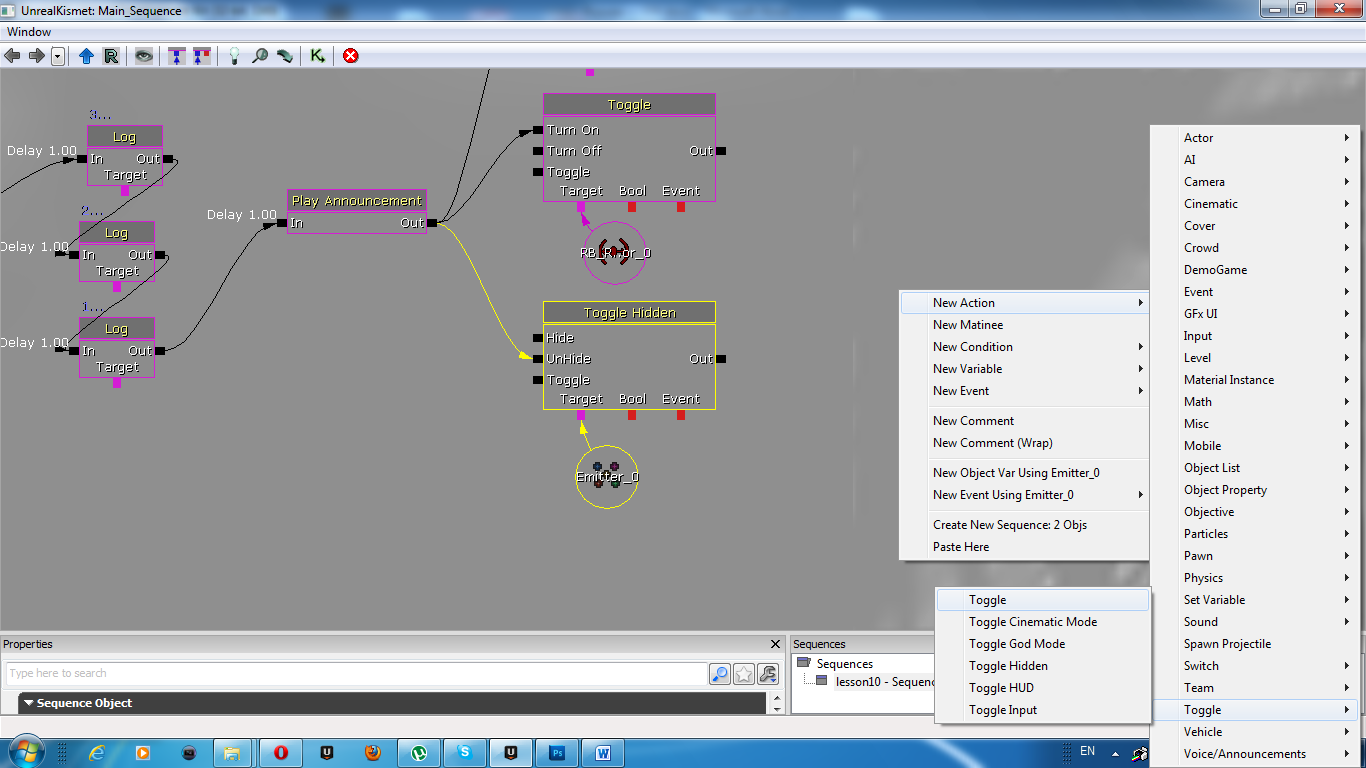The height and width of the screenshot is (768, 1366).
Task: Select Toggle HUD action
Action: (1043, 688)
